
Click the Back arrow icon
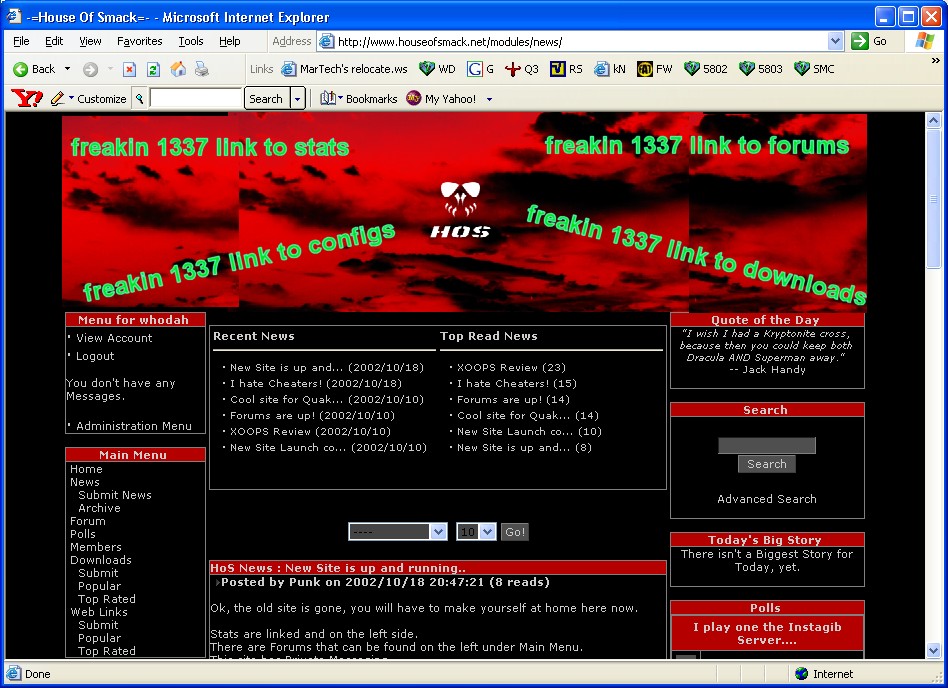point(21,70)
